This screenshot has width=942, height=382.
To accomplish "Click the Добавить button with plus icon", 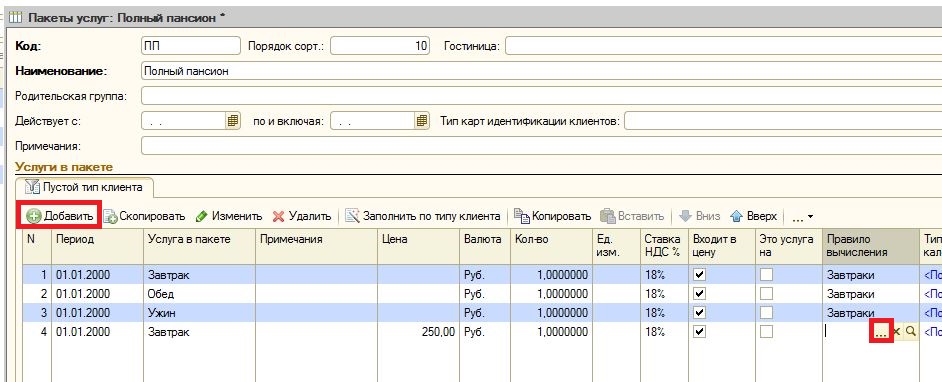I will [x=59, y=216].
